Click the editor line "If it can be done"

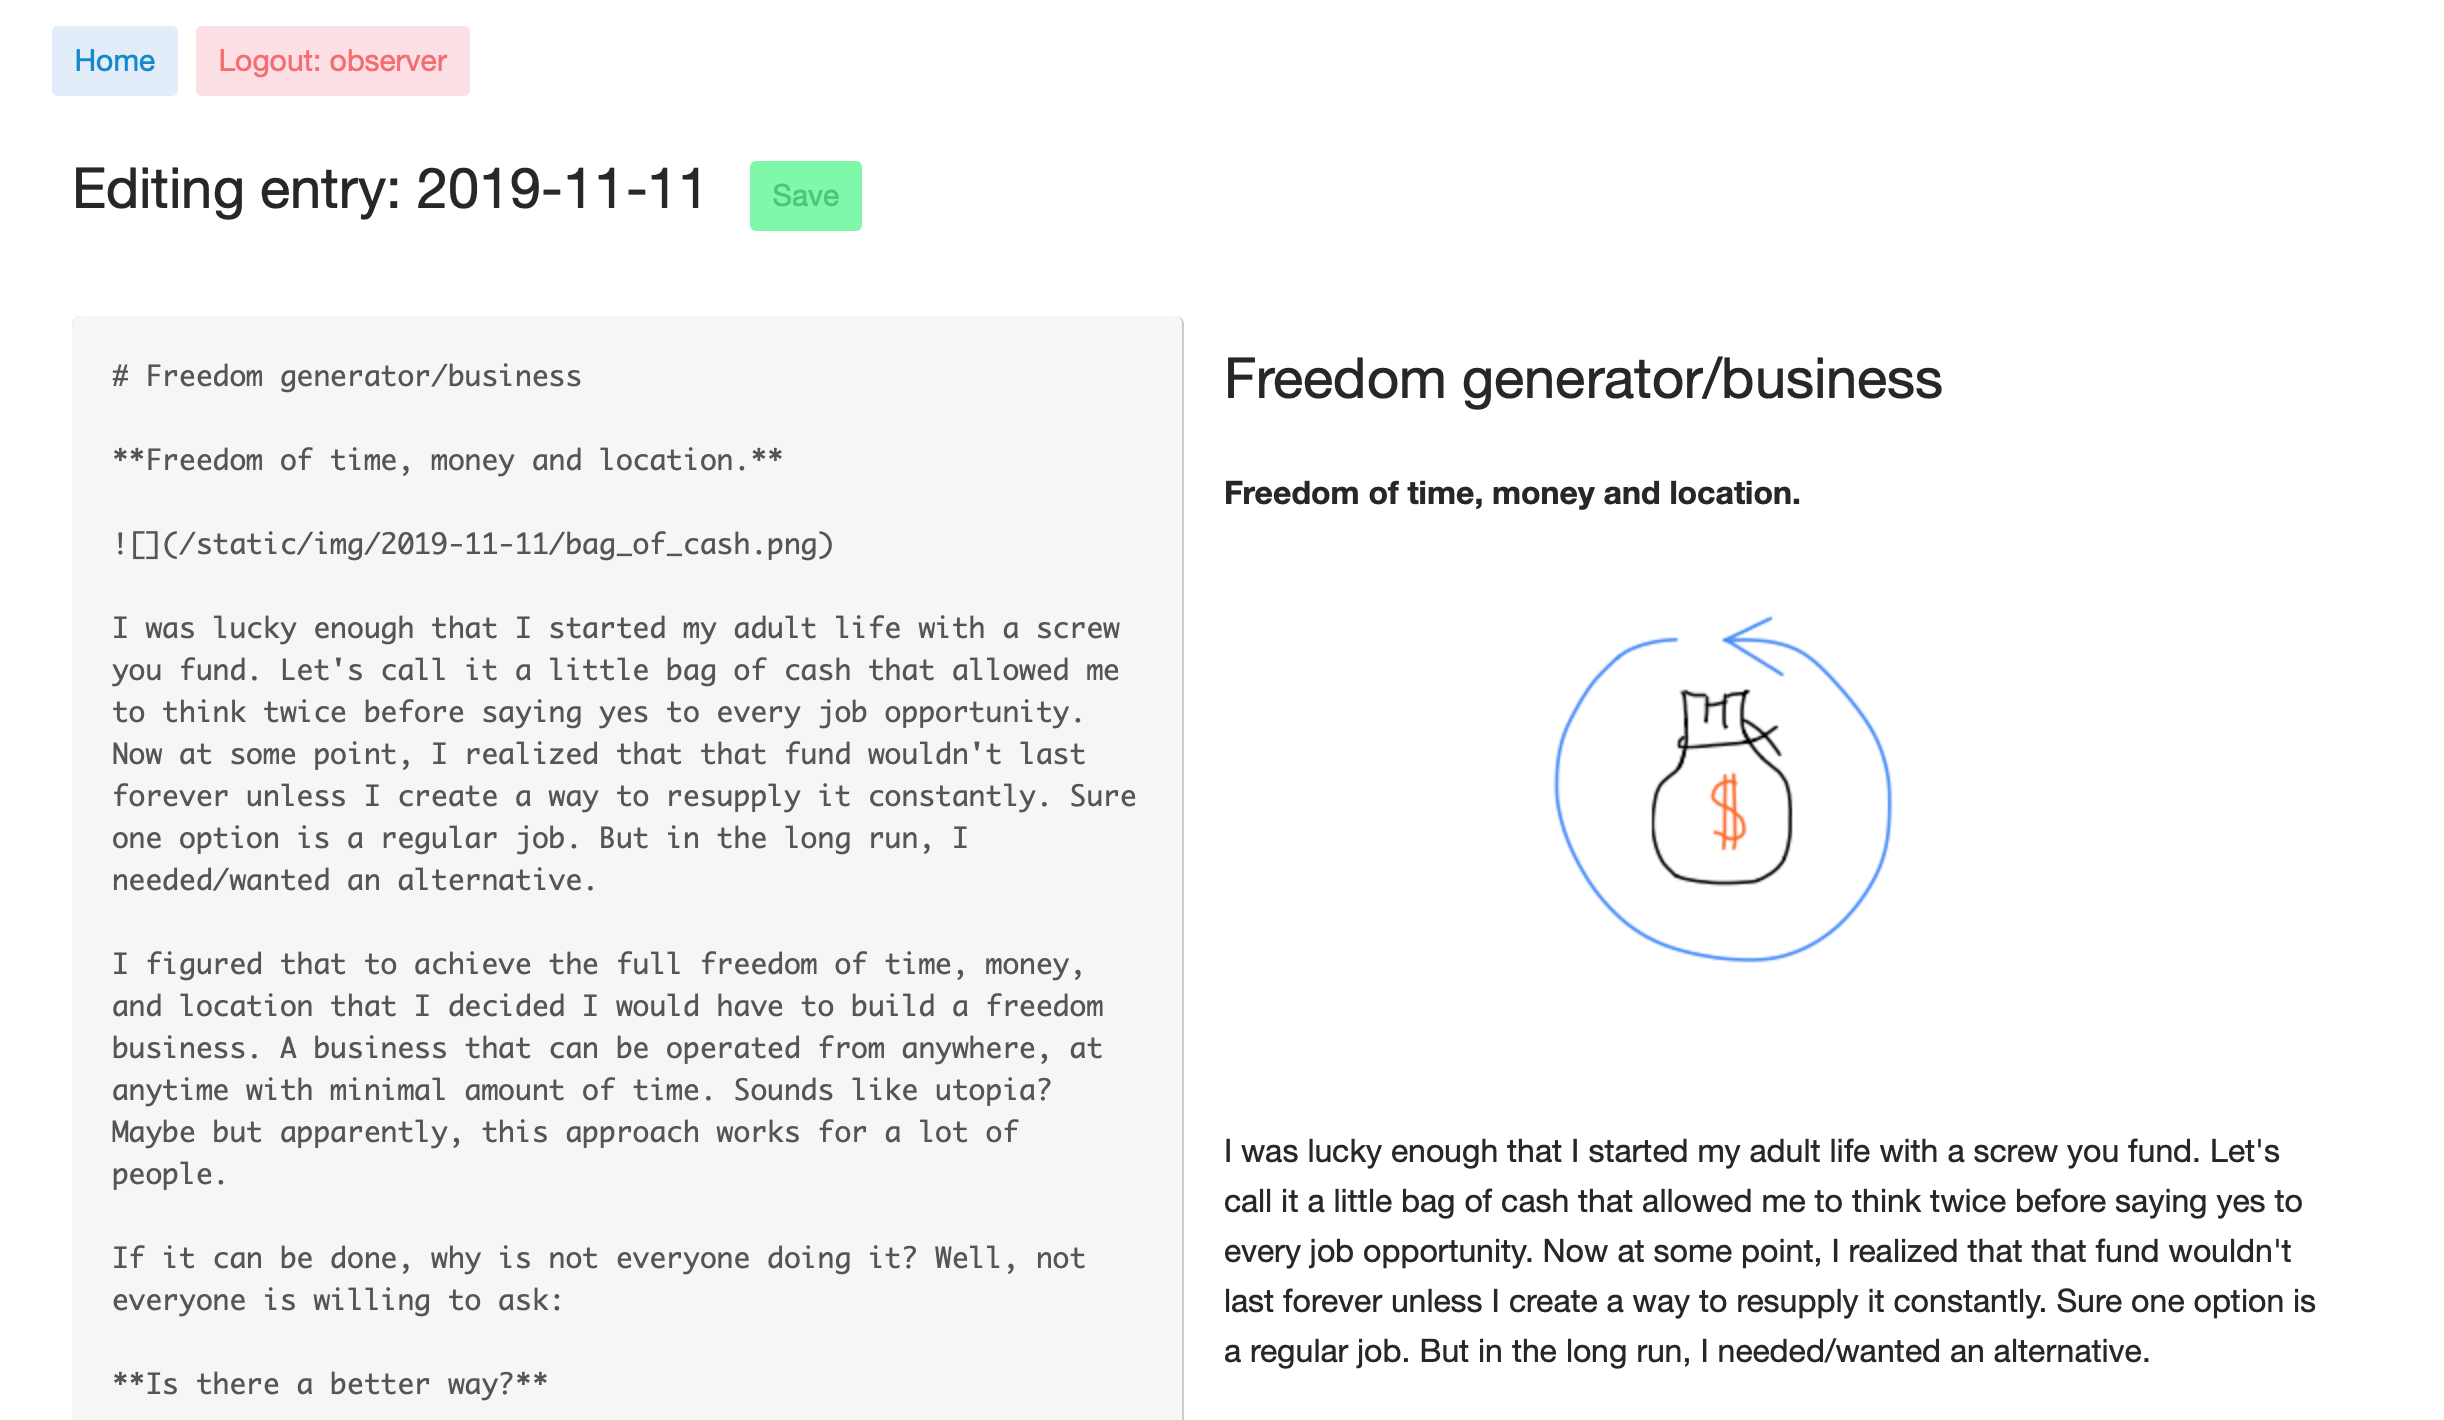click(597, 1259)
